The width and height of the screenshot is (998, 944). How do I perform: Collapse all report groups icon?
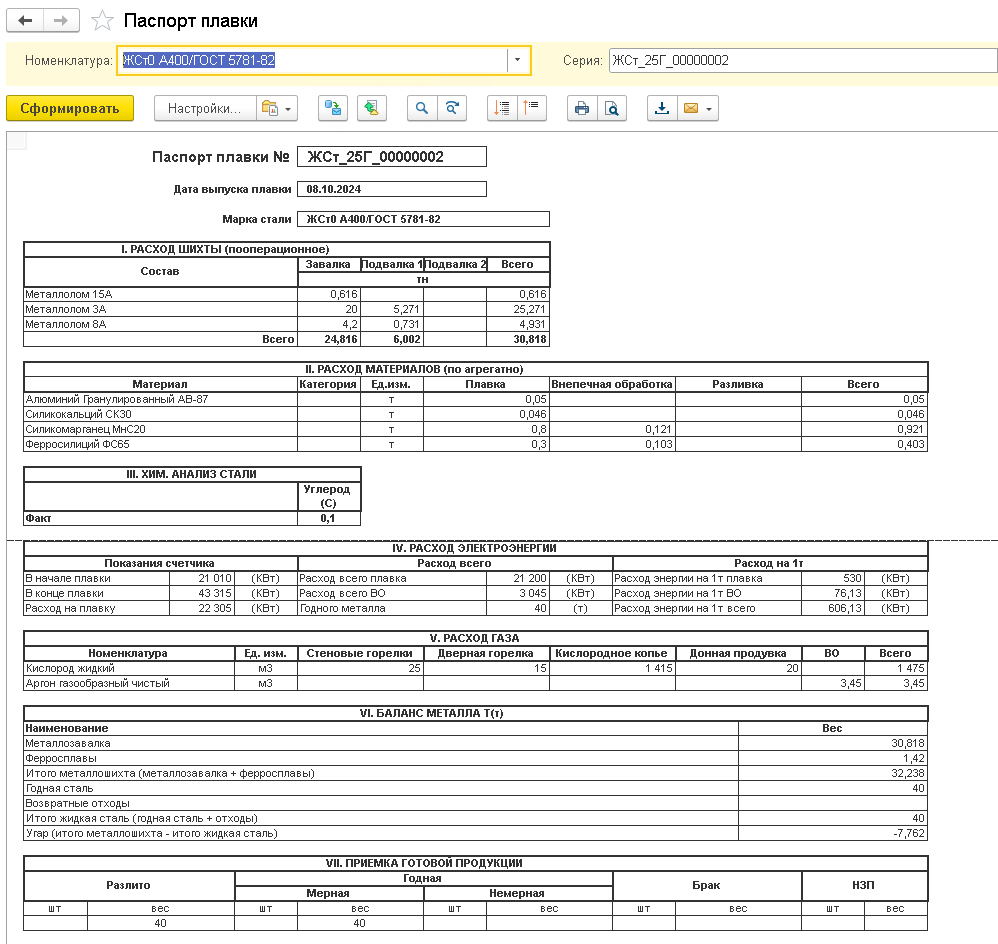[x=532, y=109]
